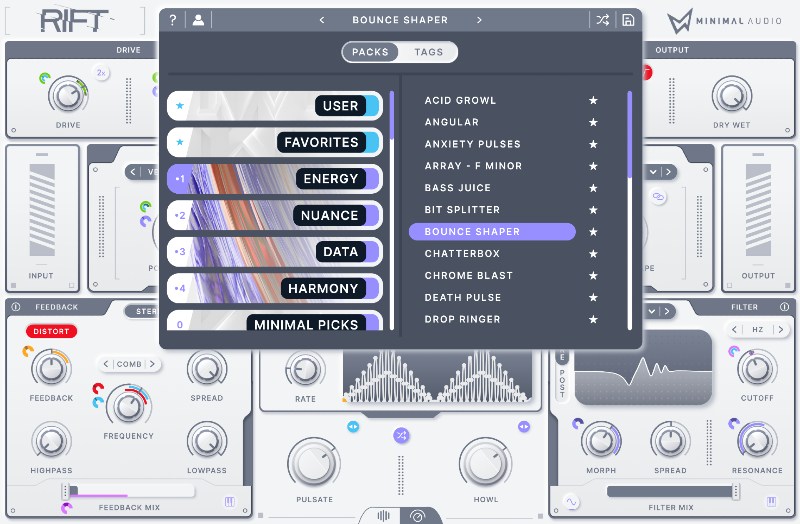Click the modulation indicator near Morph knob
This screenshot has height=524, width=800.
pos(578,423)
